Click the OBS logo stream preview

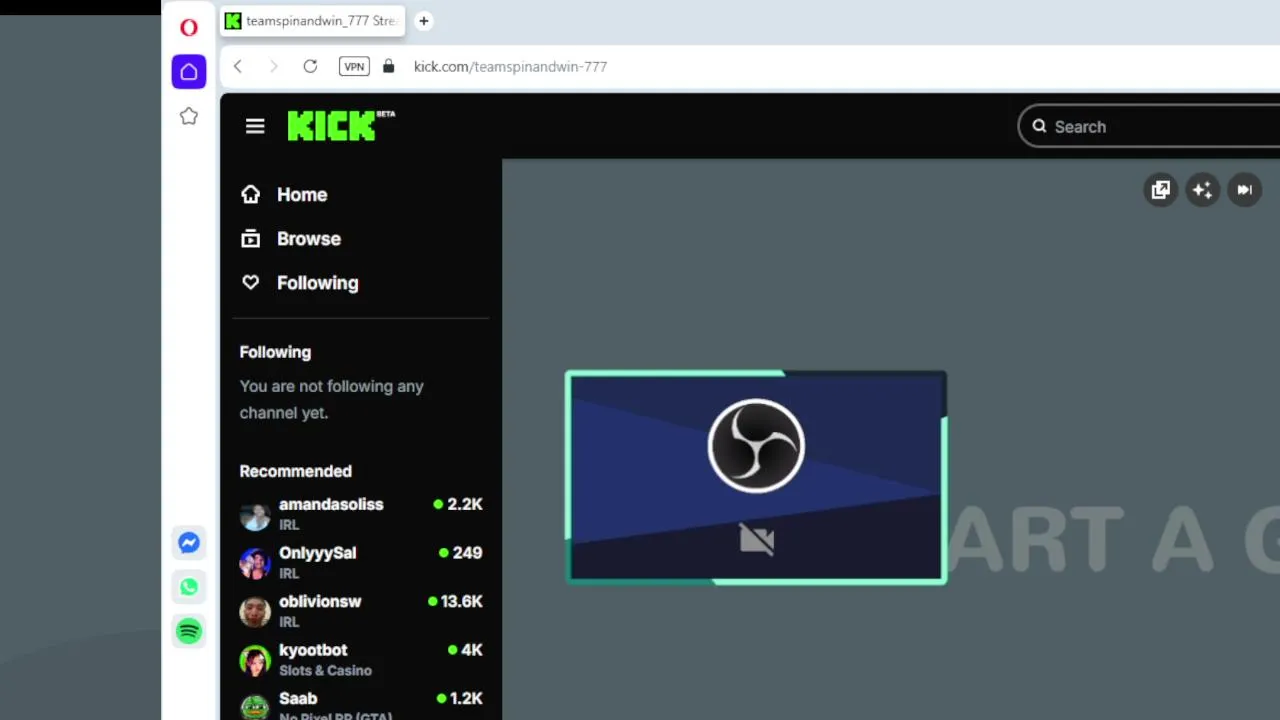[756, 446]
